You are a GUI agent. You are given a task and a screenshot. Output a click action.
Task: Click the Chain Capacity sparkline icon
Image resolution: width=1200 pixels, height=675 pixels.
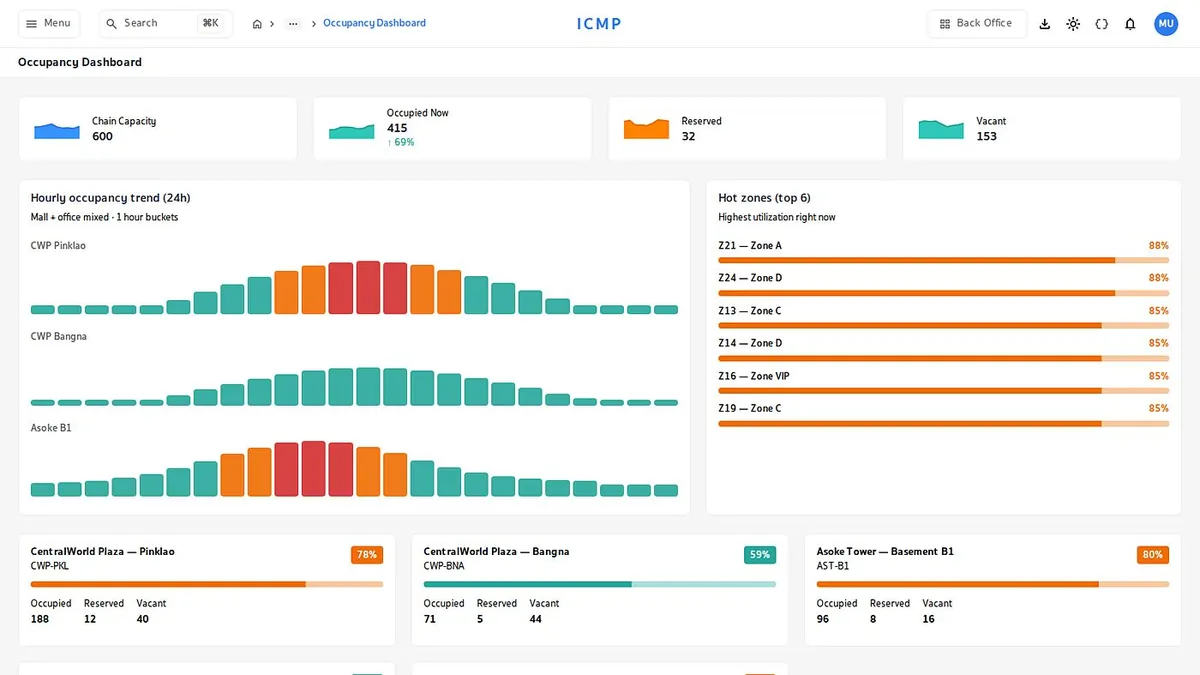tap(57, 129)
